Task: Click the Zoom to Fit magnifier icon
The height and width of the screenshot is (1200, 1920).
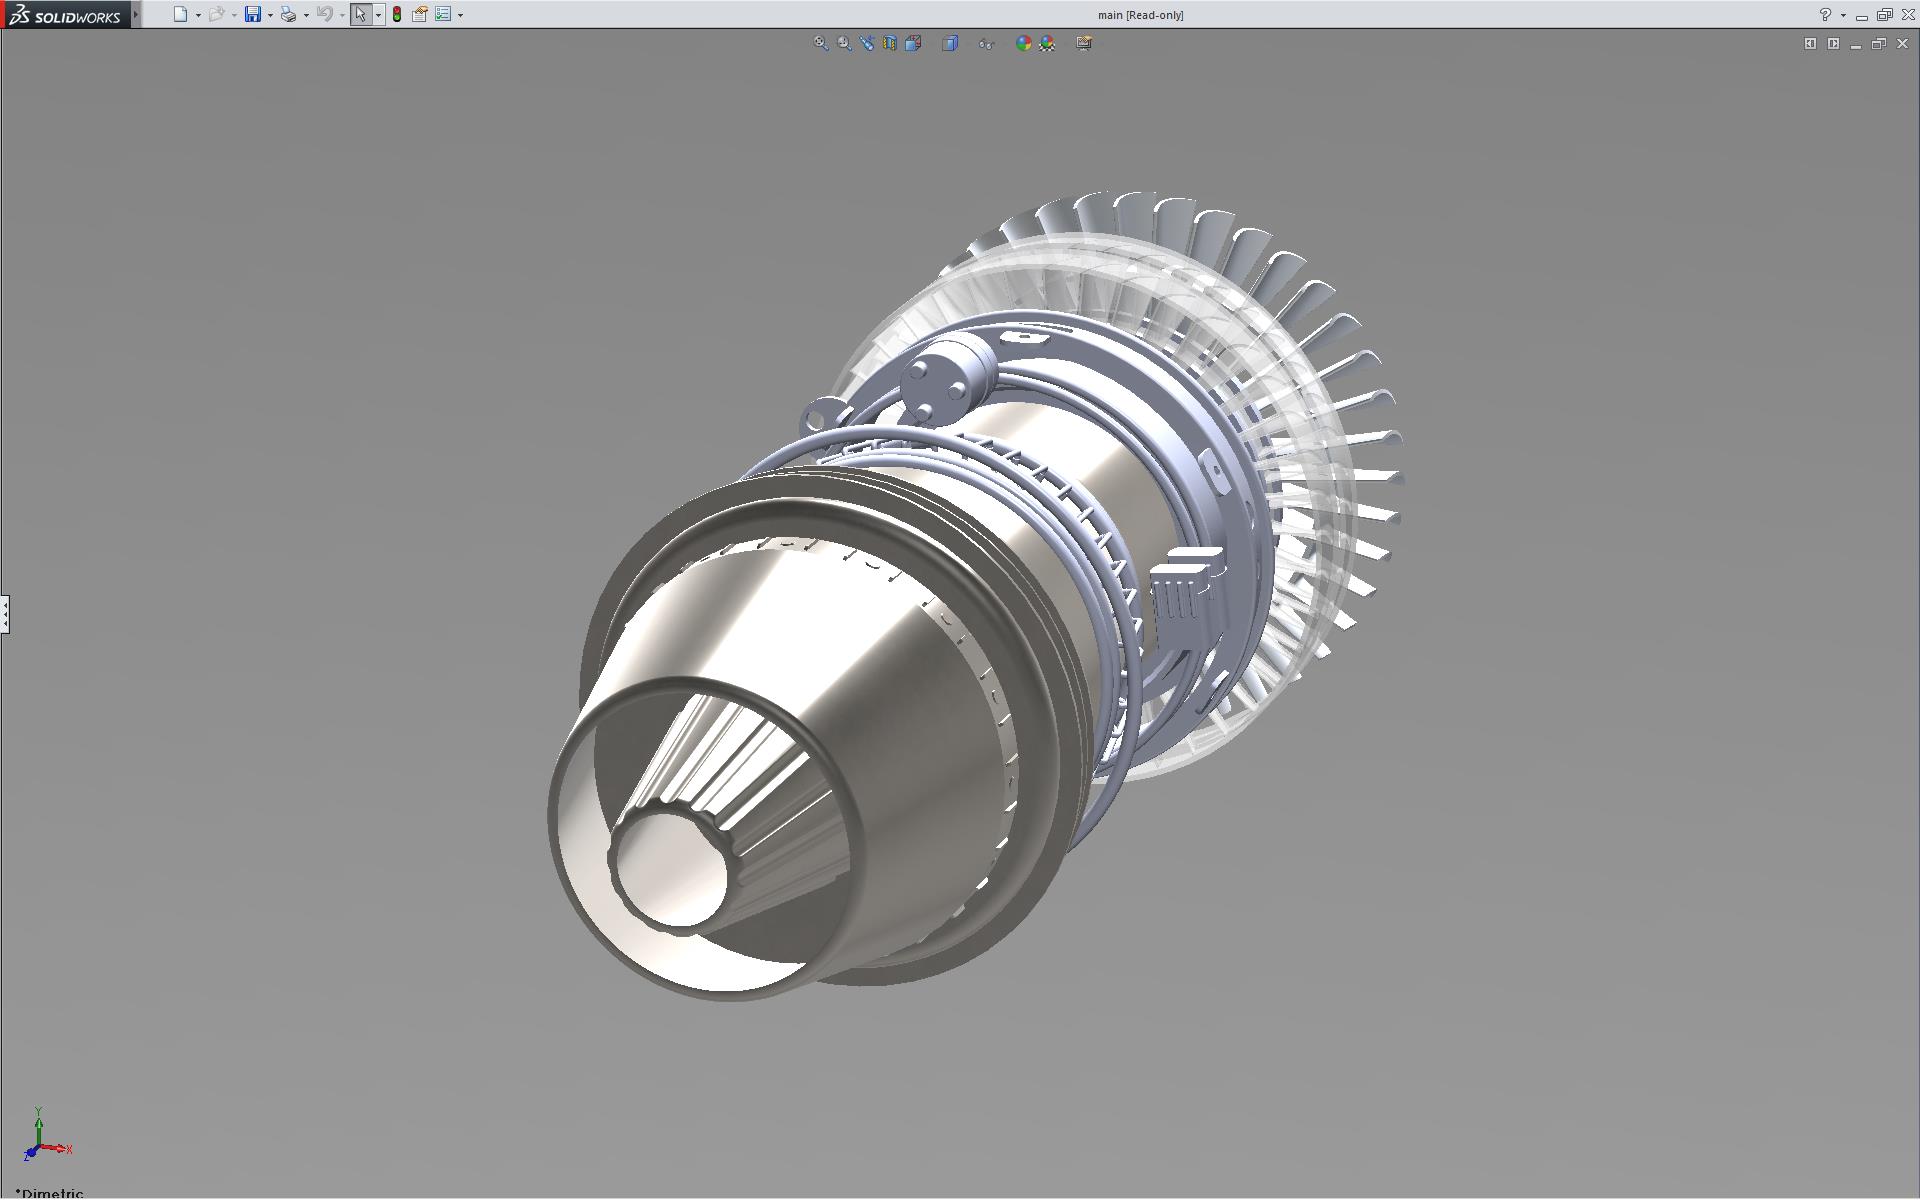Action: (x=821, y=43)
